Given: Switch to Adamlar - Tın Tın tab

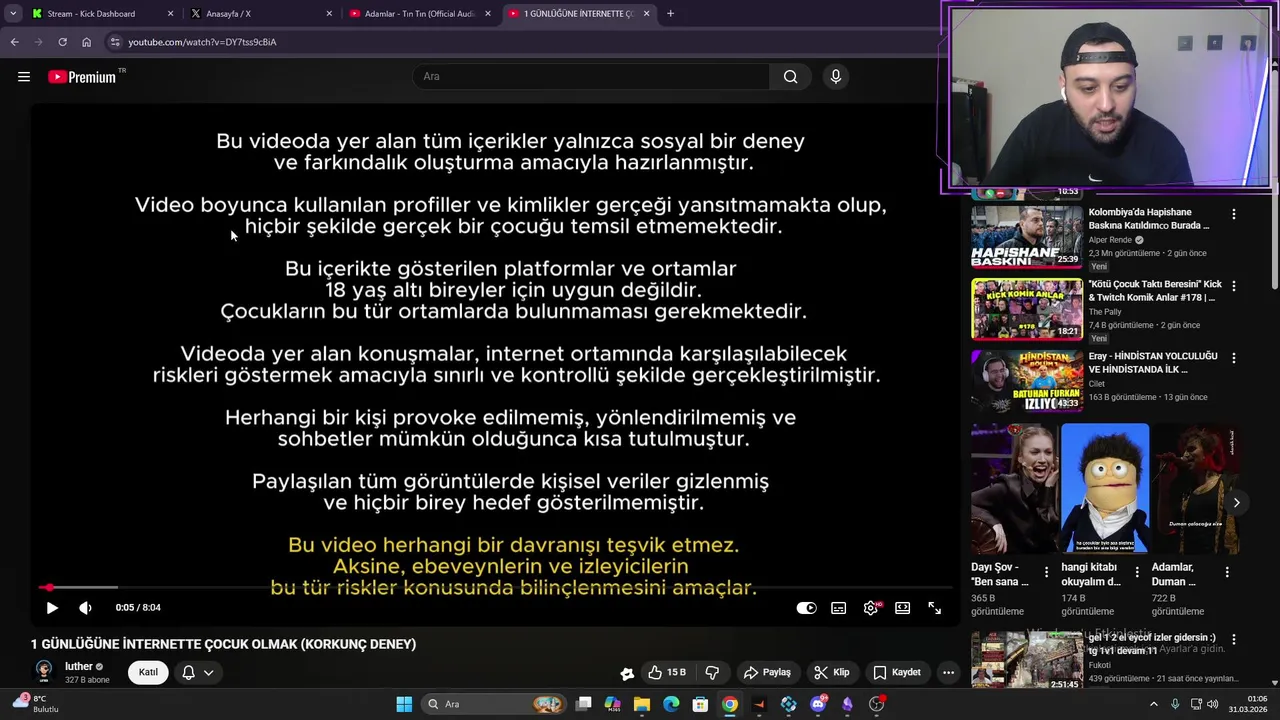Looking at the screenshot, I should (x=420, y=14).
